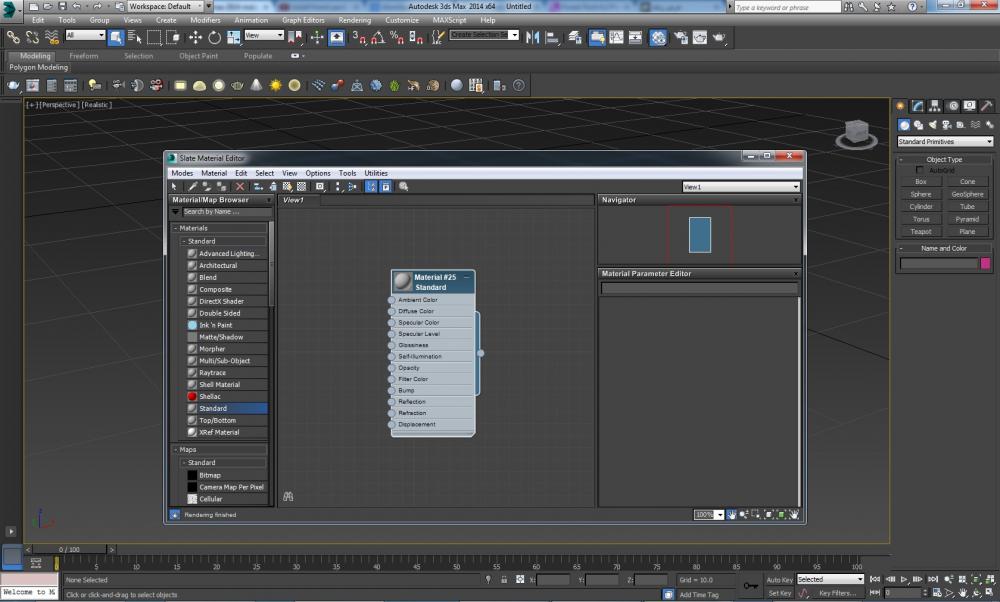Toggle Show Background in Preview checker icon
This screenshot has height=602, width=1000.
click(302, 187)
